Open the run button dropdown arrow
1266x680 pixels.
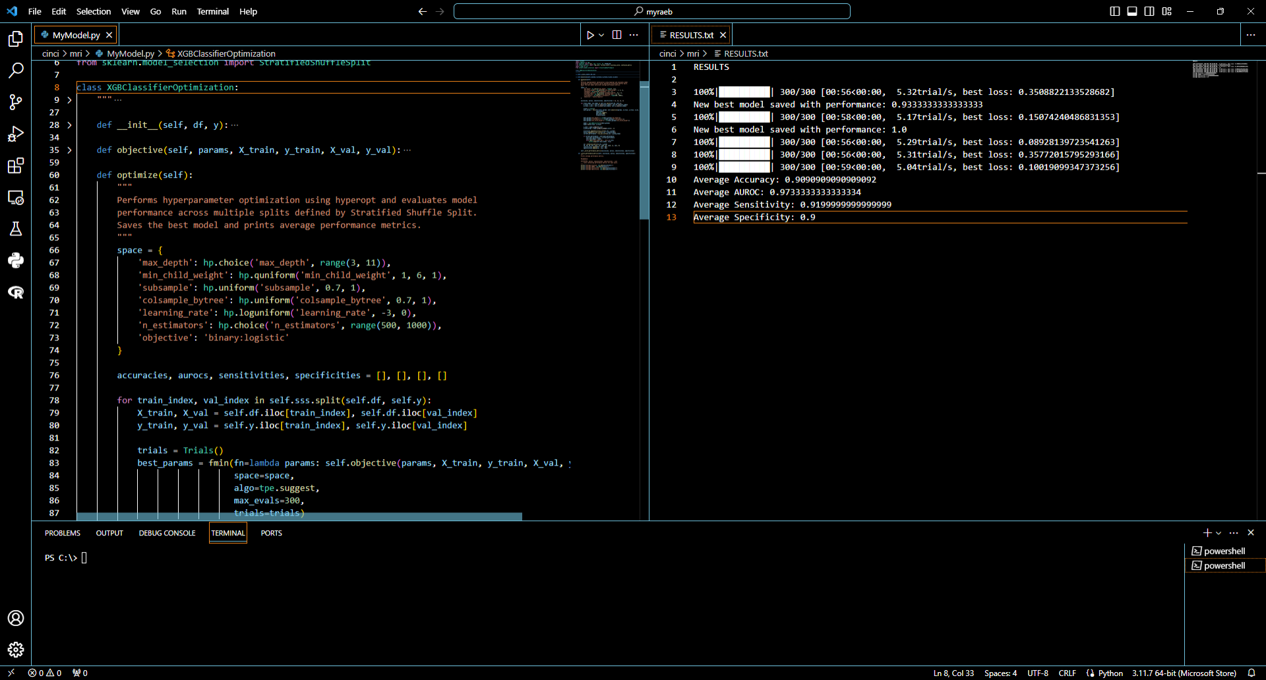click(x=602, y=35)
